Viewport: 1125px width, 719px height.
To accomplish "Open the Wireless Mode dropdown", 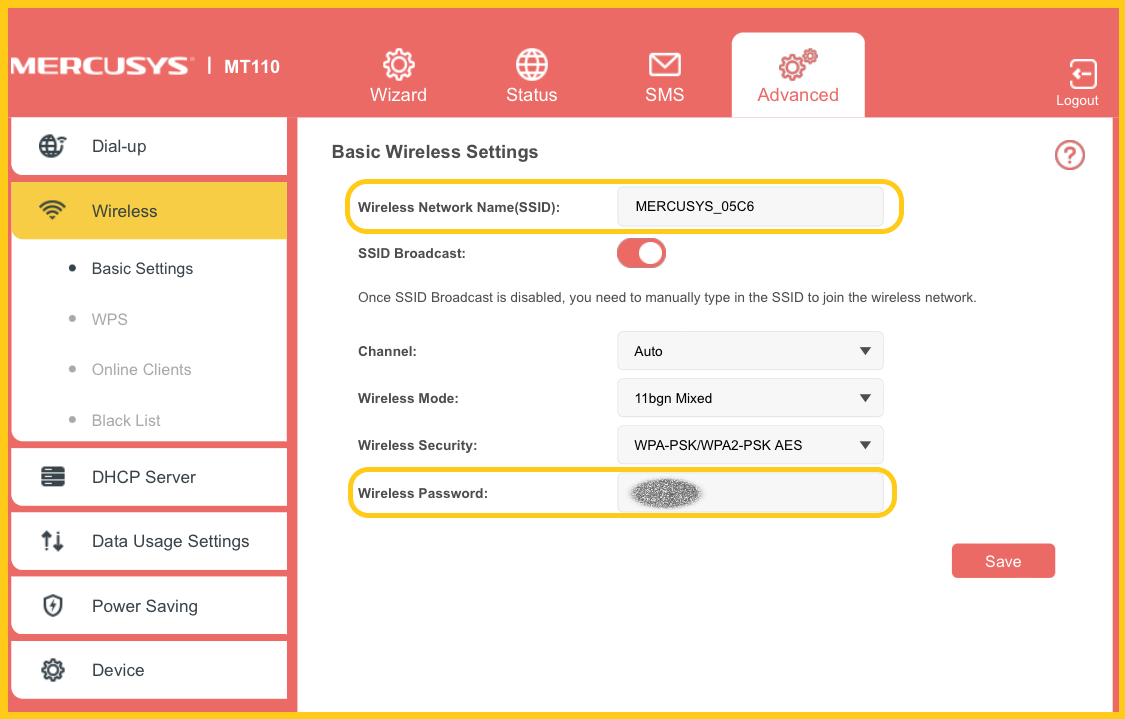I will click(x=750, y=398).
